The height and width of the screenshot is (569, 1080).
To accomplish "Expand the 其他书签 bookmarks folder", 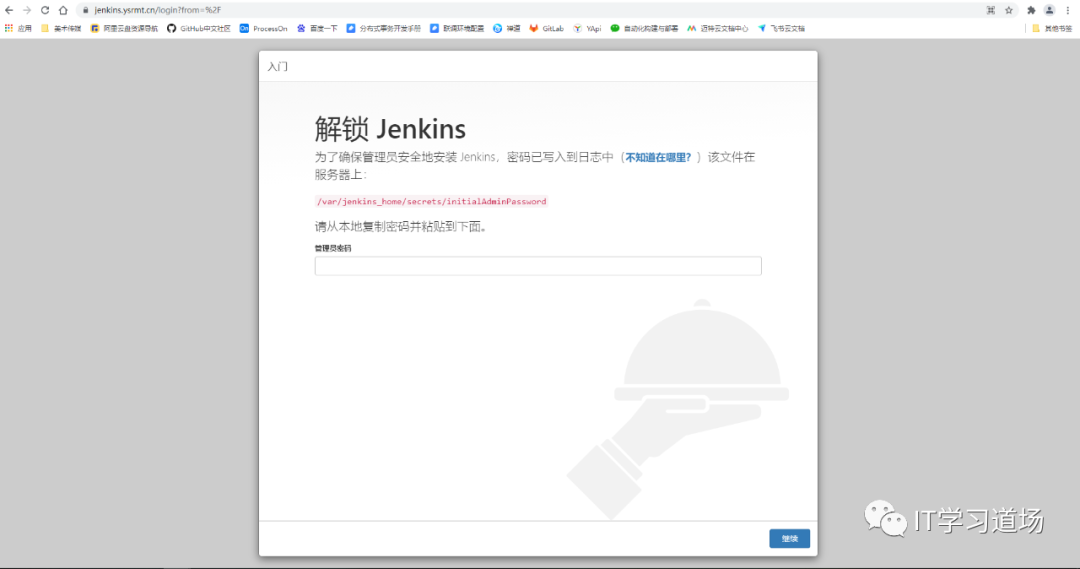I will 1052,28.
